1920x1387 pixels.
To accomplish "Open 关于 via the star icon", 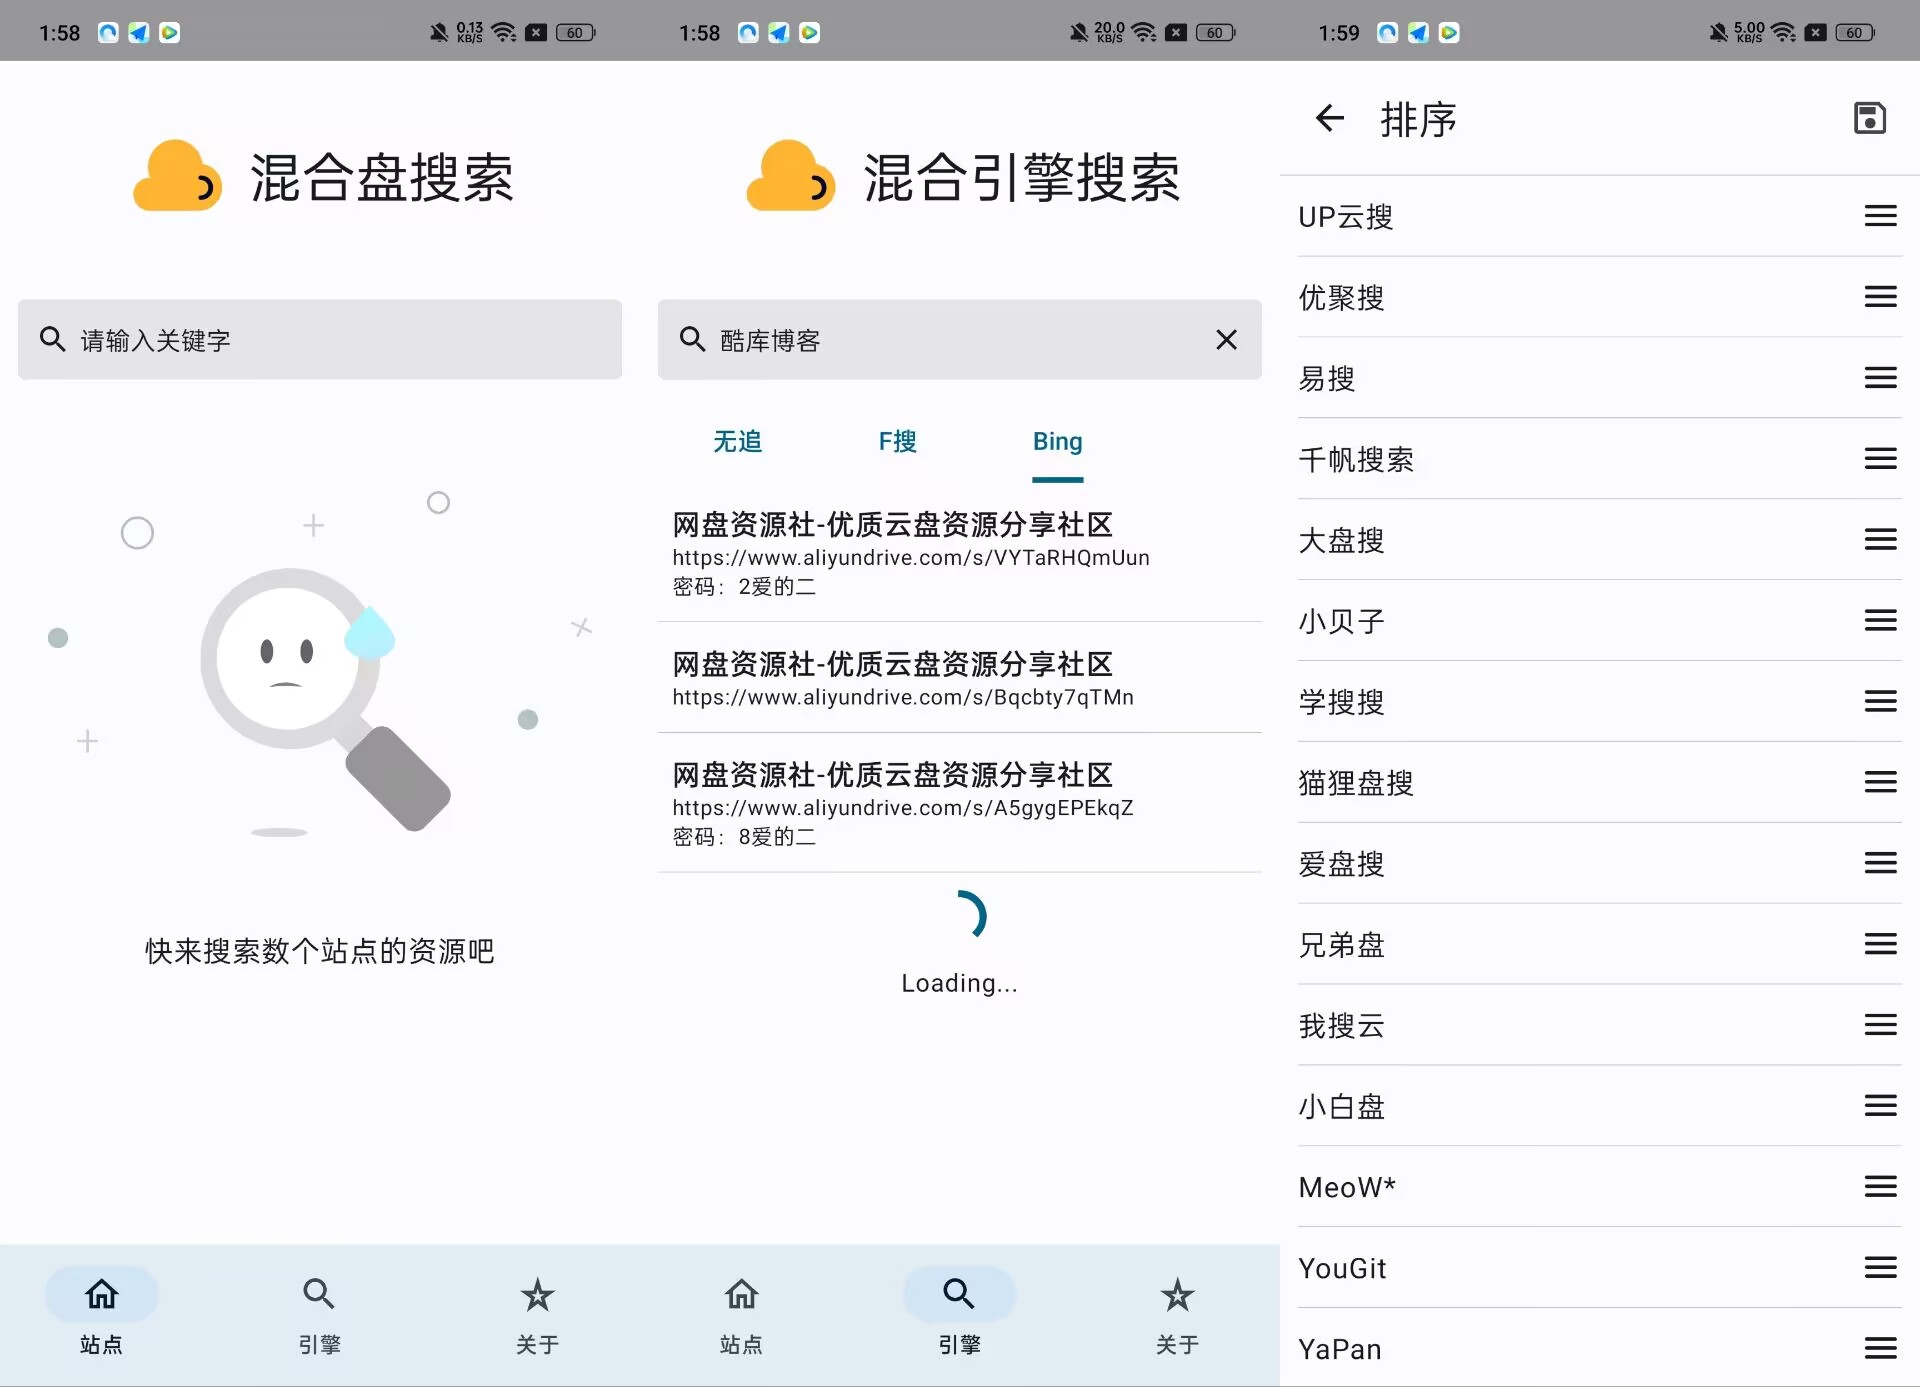I will pos(1176,1295).
